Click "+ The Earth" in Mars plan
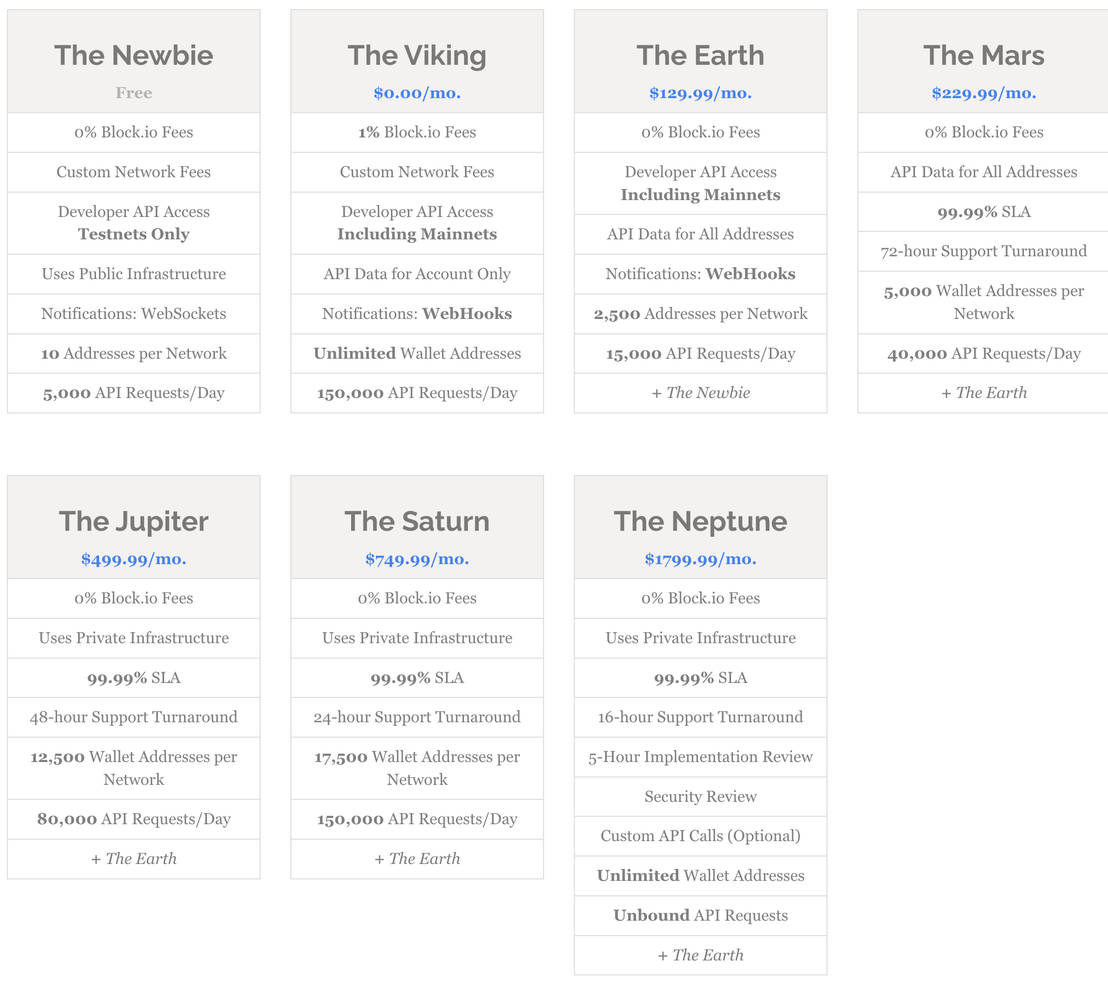Screen dimensions: 1108x985 click(984, 393)
